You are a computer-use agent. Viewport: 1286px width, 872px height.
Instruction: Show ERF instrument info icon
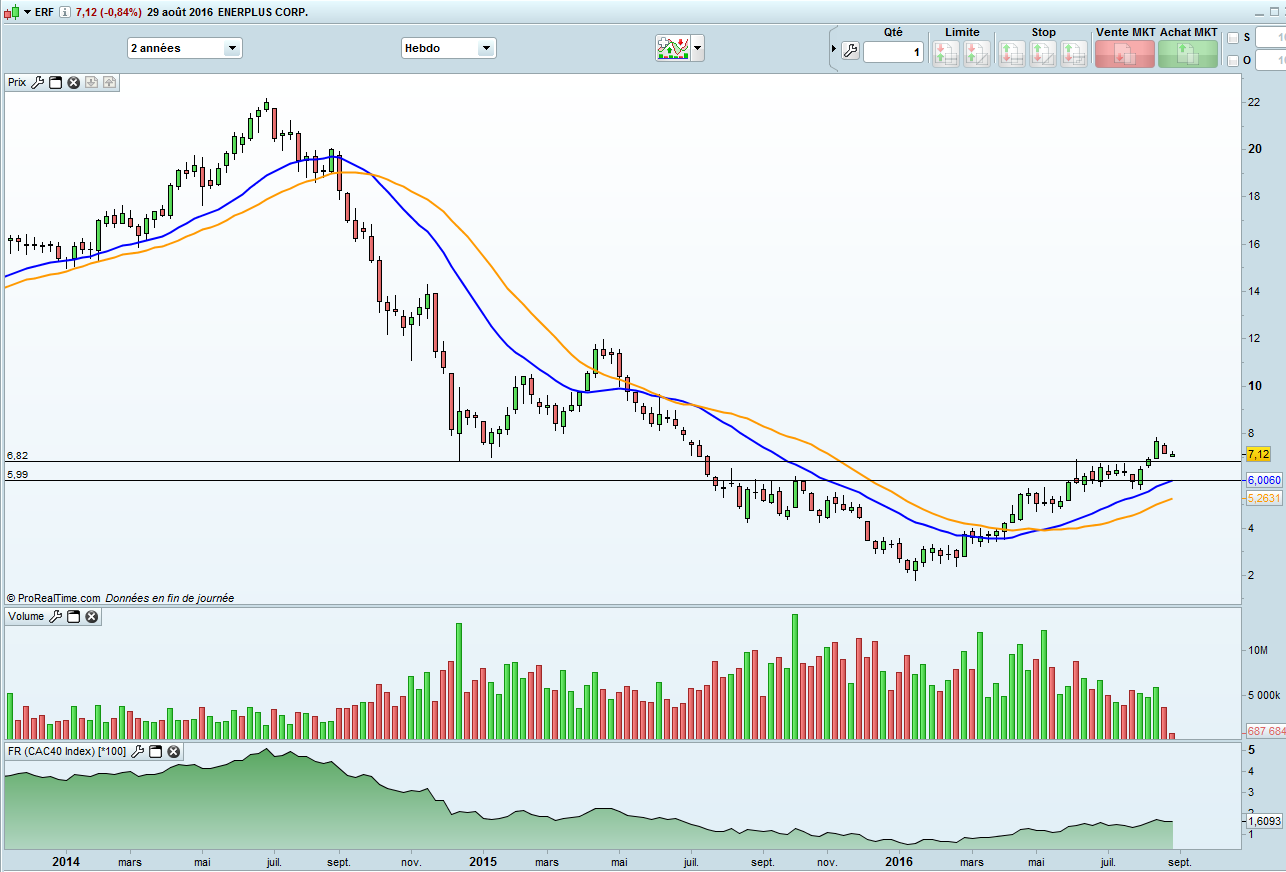pyautogui.click(x=65, y=12)
